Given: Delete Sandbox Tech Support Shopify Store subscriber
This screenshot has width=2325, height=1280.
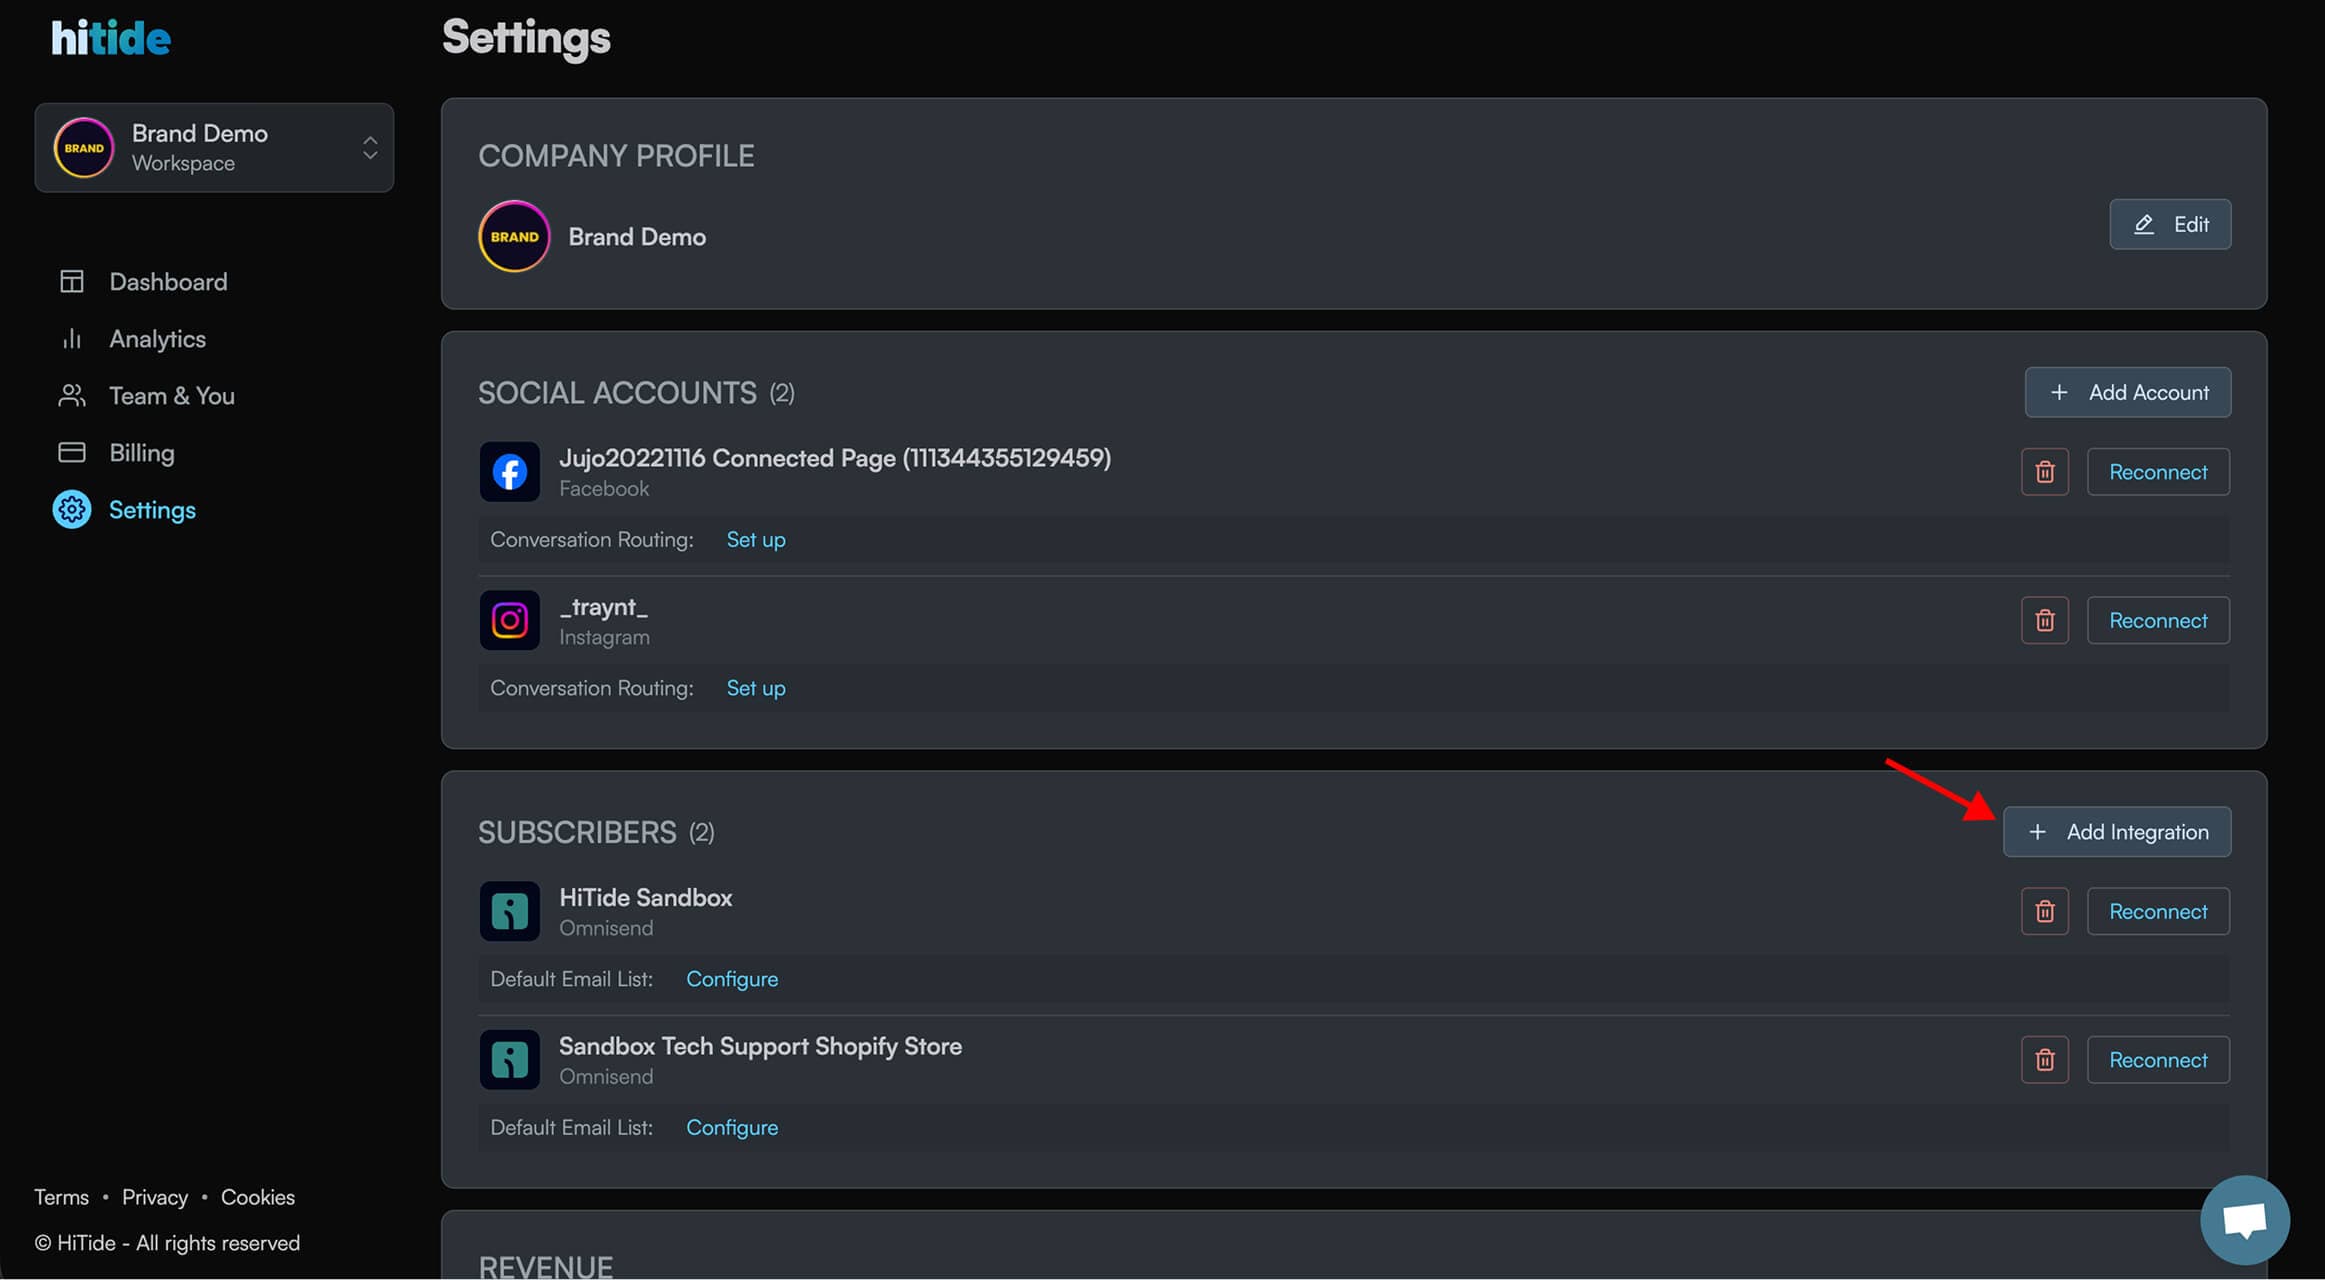Looking at the screenshot, I should (x=2044, y=1060).
